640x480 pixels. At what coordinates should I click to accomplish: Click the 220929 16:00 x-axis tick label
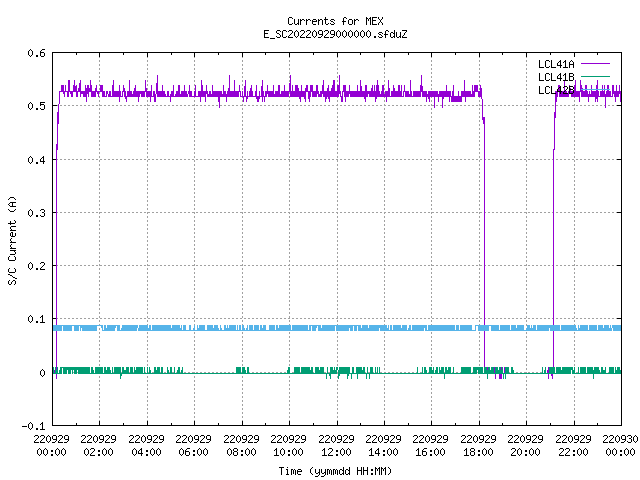pyautogui.click(x=430, y=445)
